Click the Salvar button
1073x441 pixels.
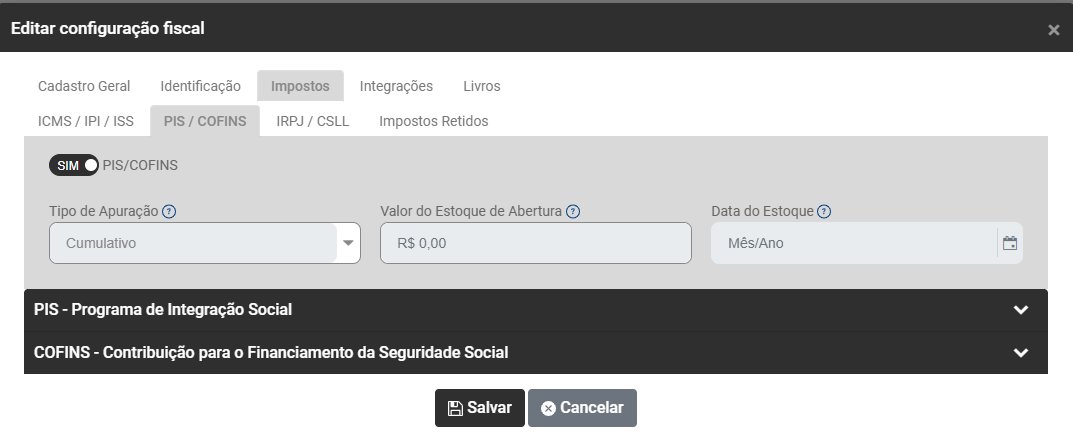(479, 408)
